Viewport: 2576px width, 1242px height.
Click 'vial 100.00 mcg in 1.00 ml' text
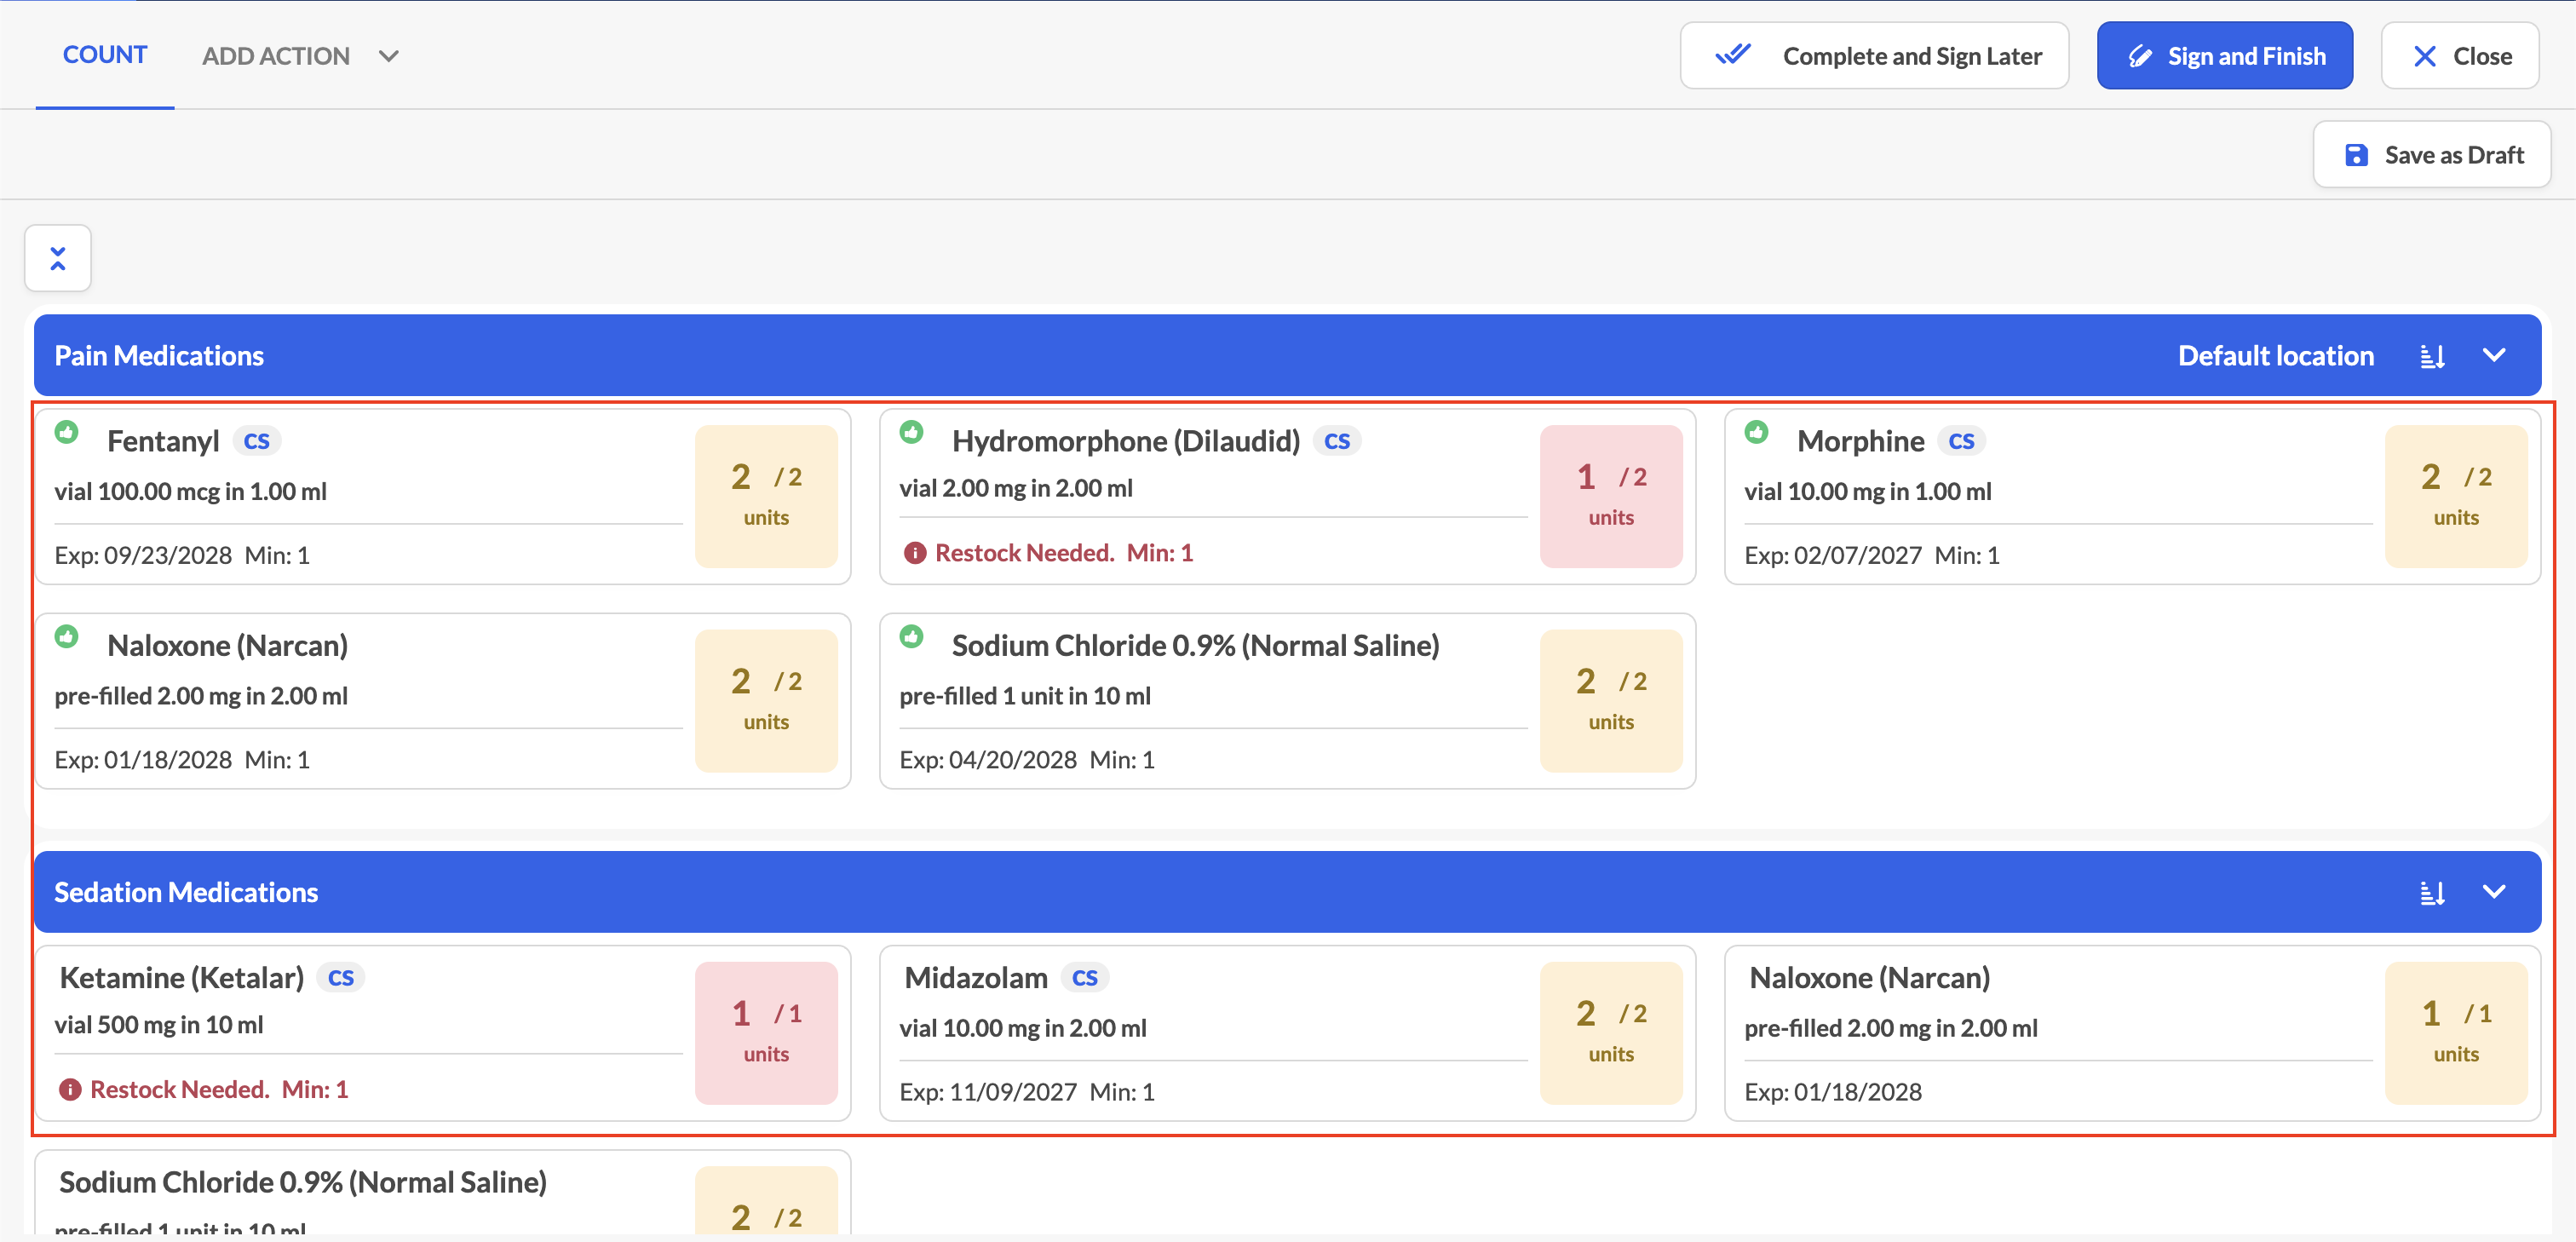(x=190, y=492)
